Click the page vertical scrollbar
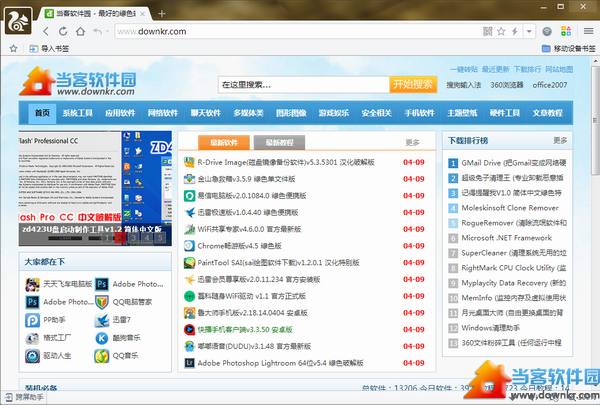 click(595, 120)
